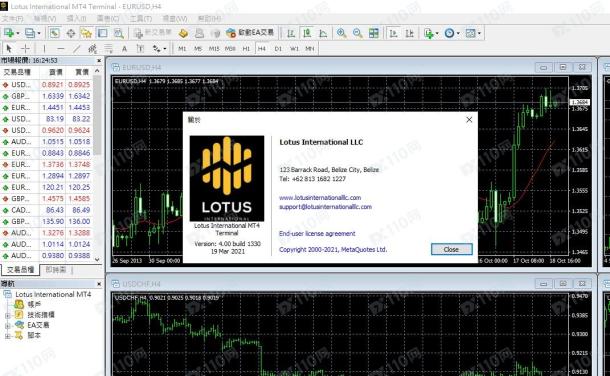Screen dimensions: 610x376
Task: Select the horizontal line drawing tool
Action: (60, 49)
